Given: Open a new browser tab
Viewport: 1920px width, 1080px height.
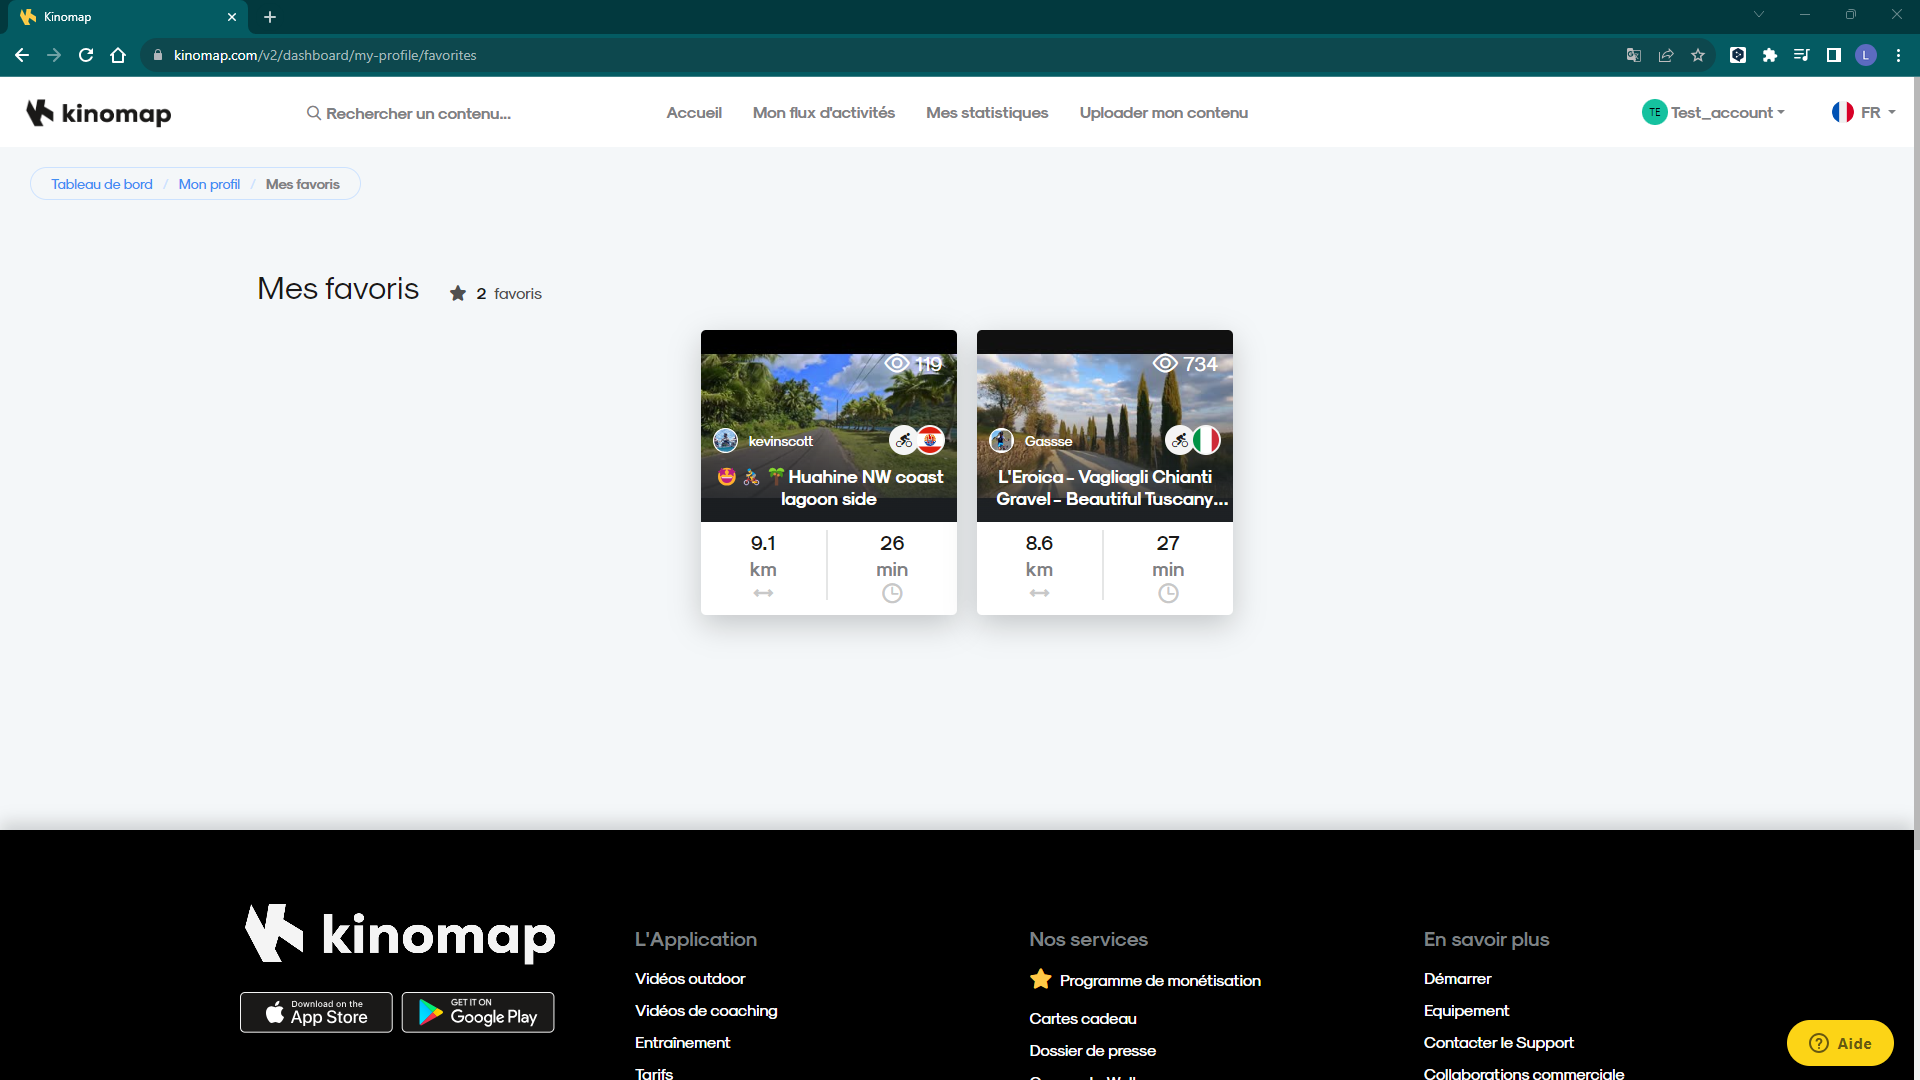Looking at the screenshot, I should [270, 17].
